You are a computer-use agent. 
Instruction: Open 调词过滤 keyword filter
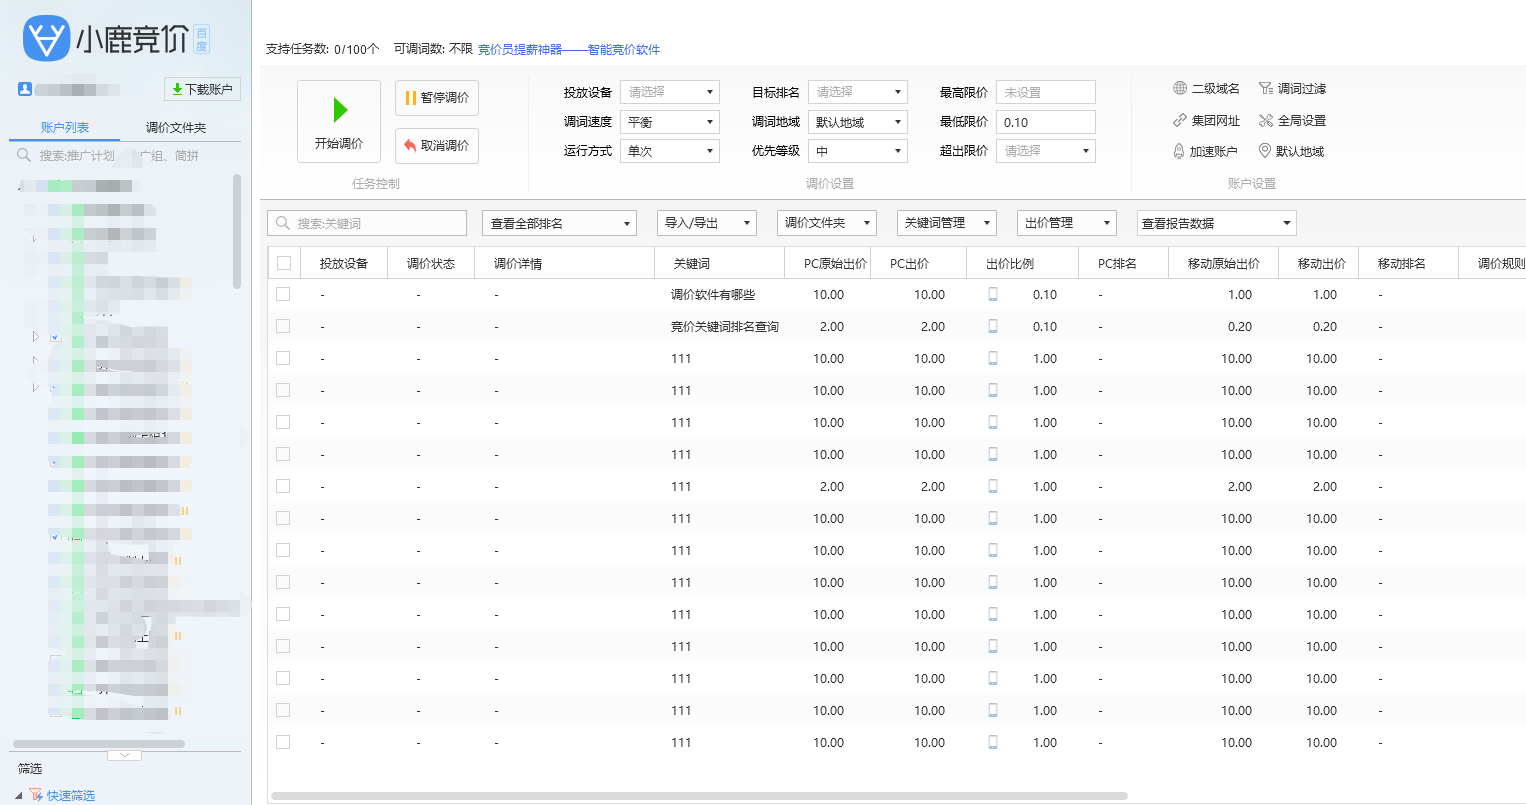pyautogui.click(x=1292, y=89)
